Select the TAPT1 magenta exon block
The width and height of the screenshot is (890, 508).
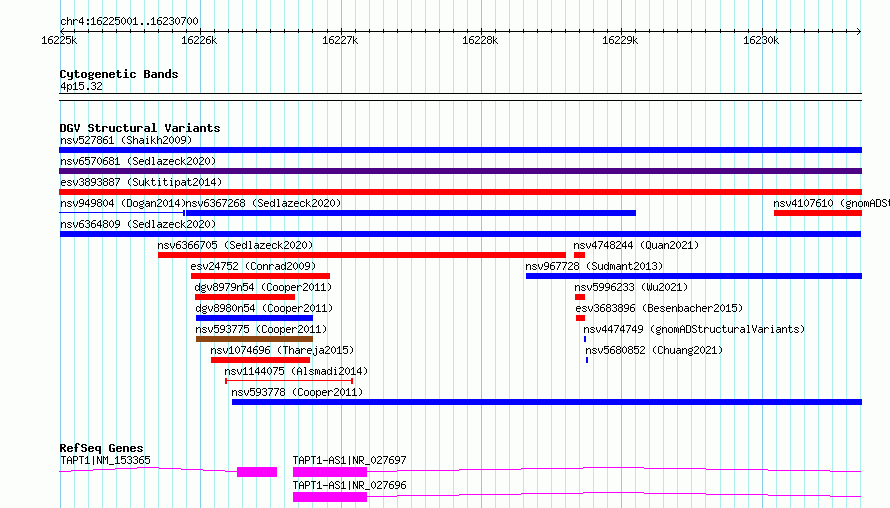[257, 472]
